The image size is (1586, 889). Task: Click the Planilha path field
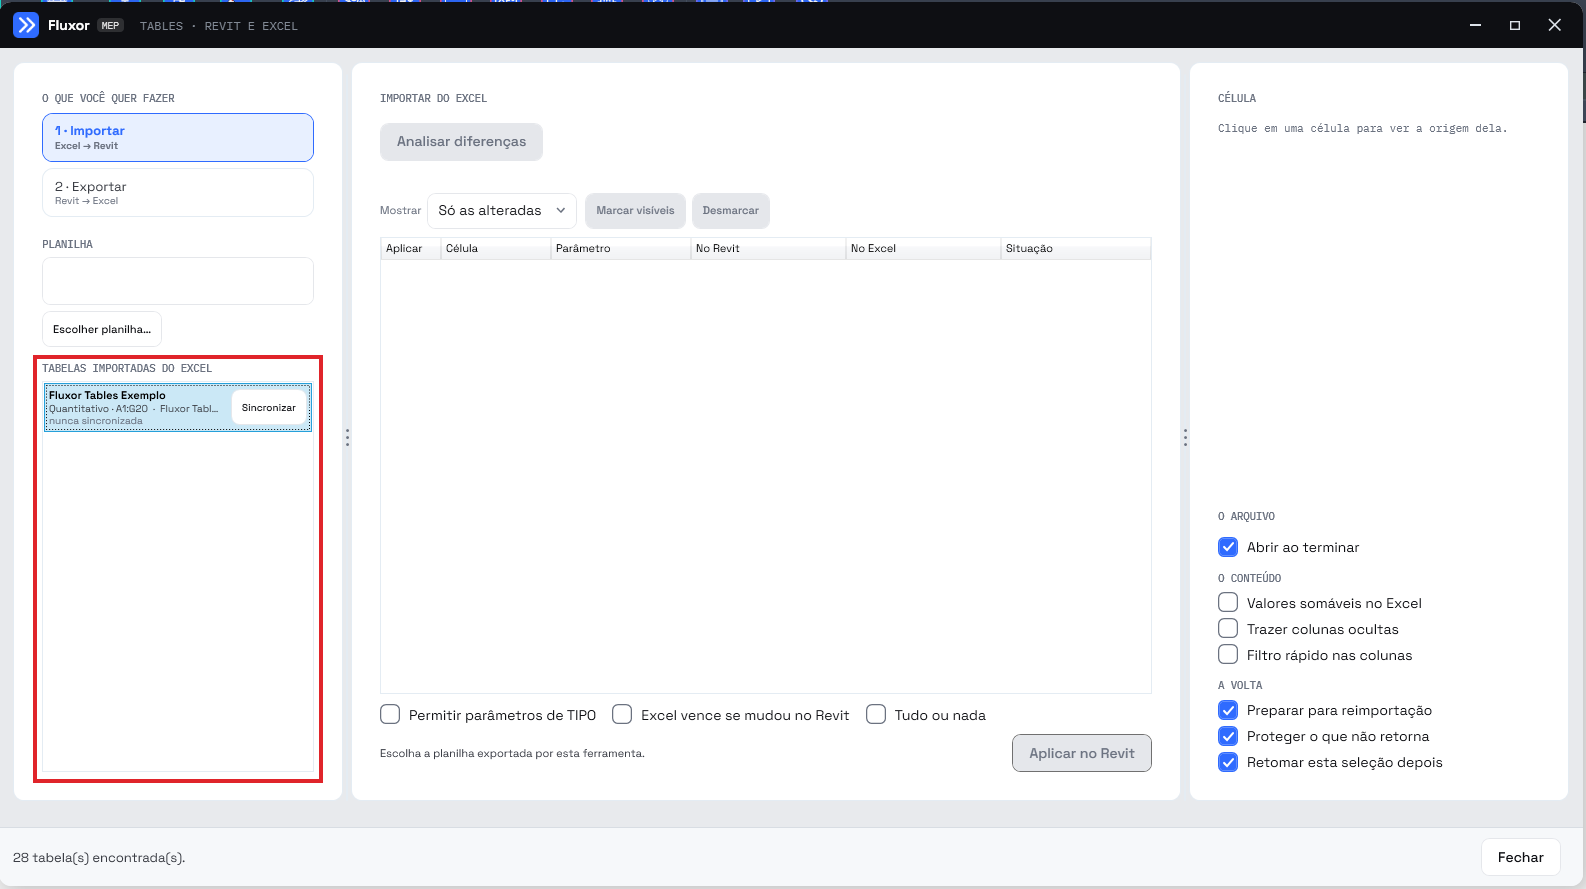click(x=178, y=281)
